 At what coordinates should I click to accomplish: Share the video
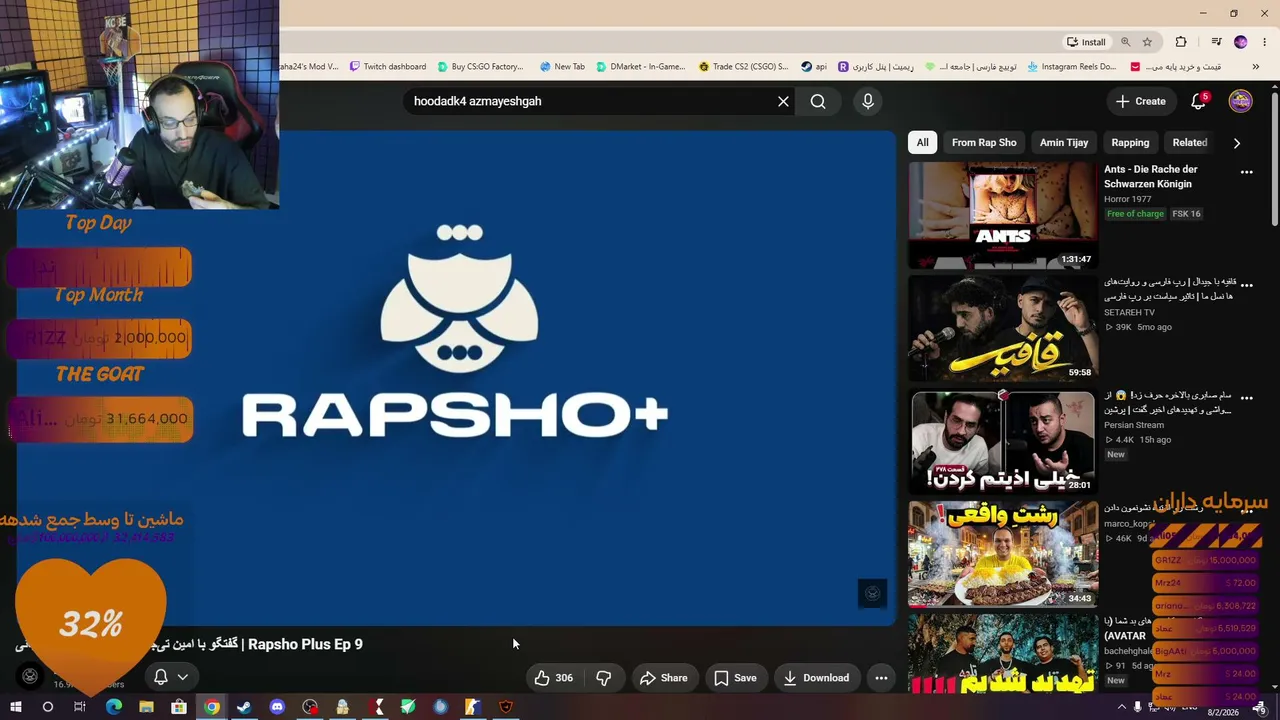(x=664, y=678)
